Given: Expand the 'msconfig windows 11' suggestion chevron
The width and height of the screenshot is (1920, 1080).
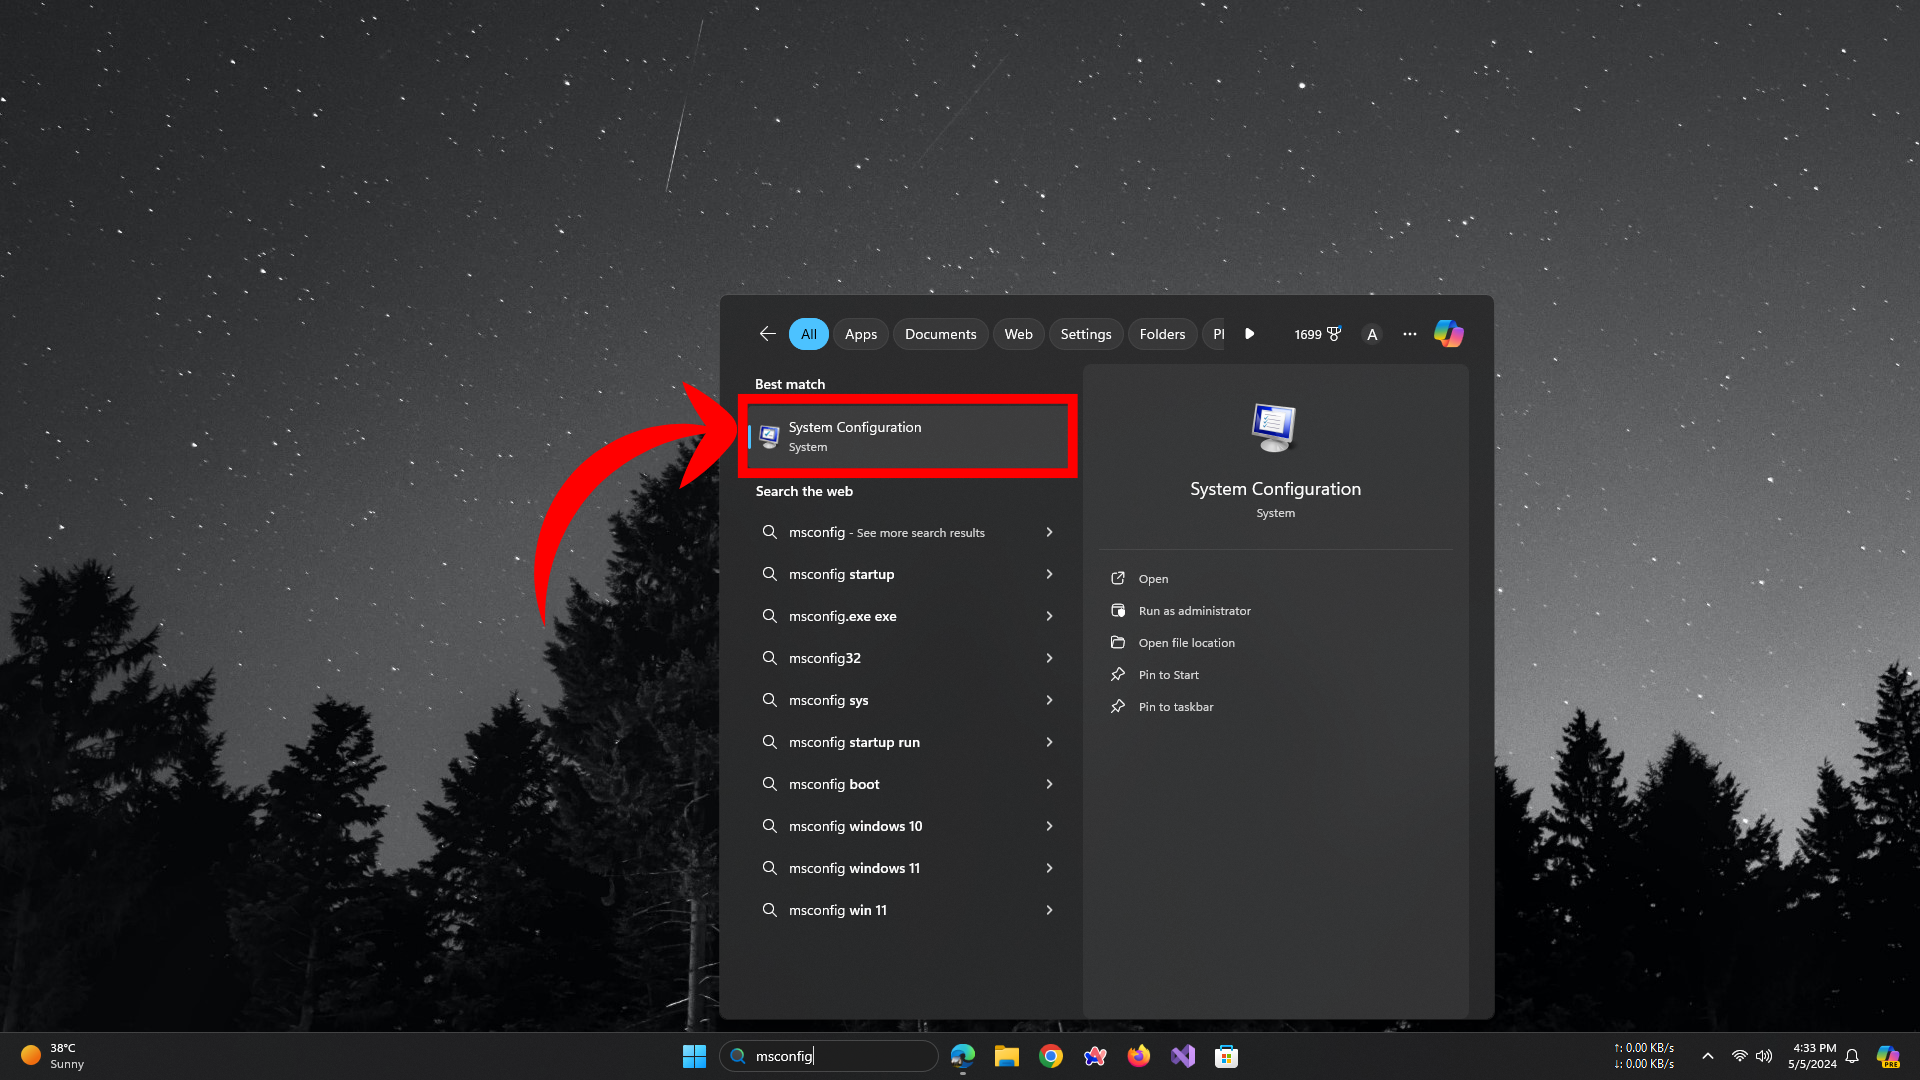Looking at the screenshot, I should 1049,868.
